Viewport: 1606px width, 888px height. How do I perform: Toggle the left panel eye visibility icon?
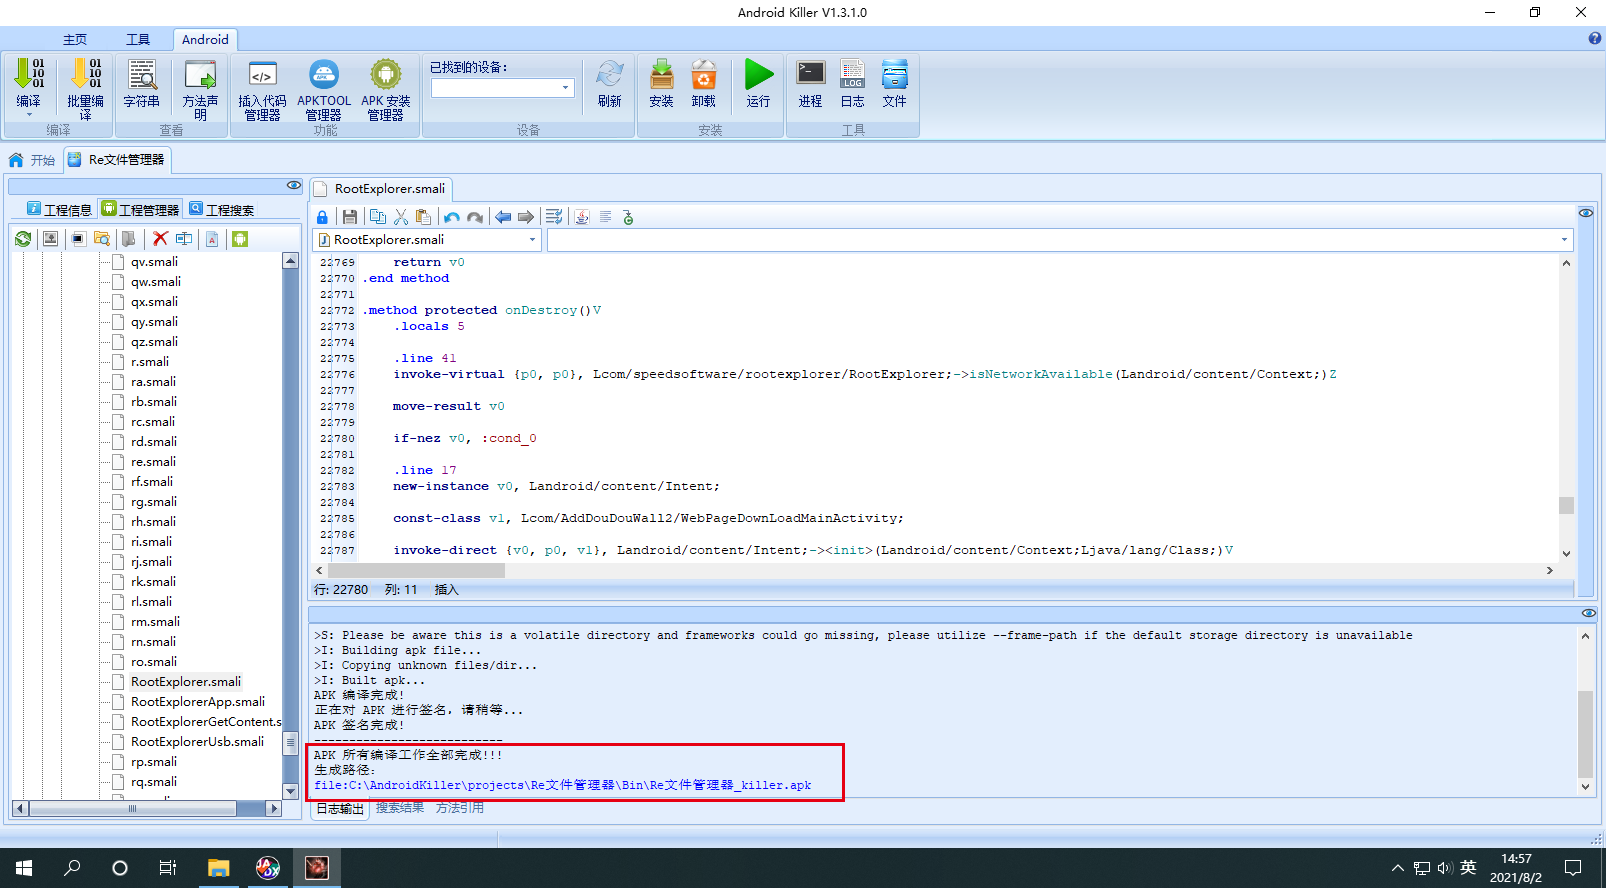(293, 186)
